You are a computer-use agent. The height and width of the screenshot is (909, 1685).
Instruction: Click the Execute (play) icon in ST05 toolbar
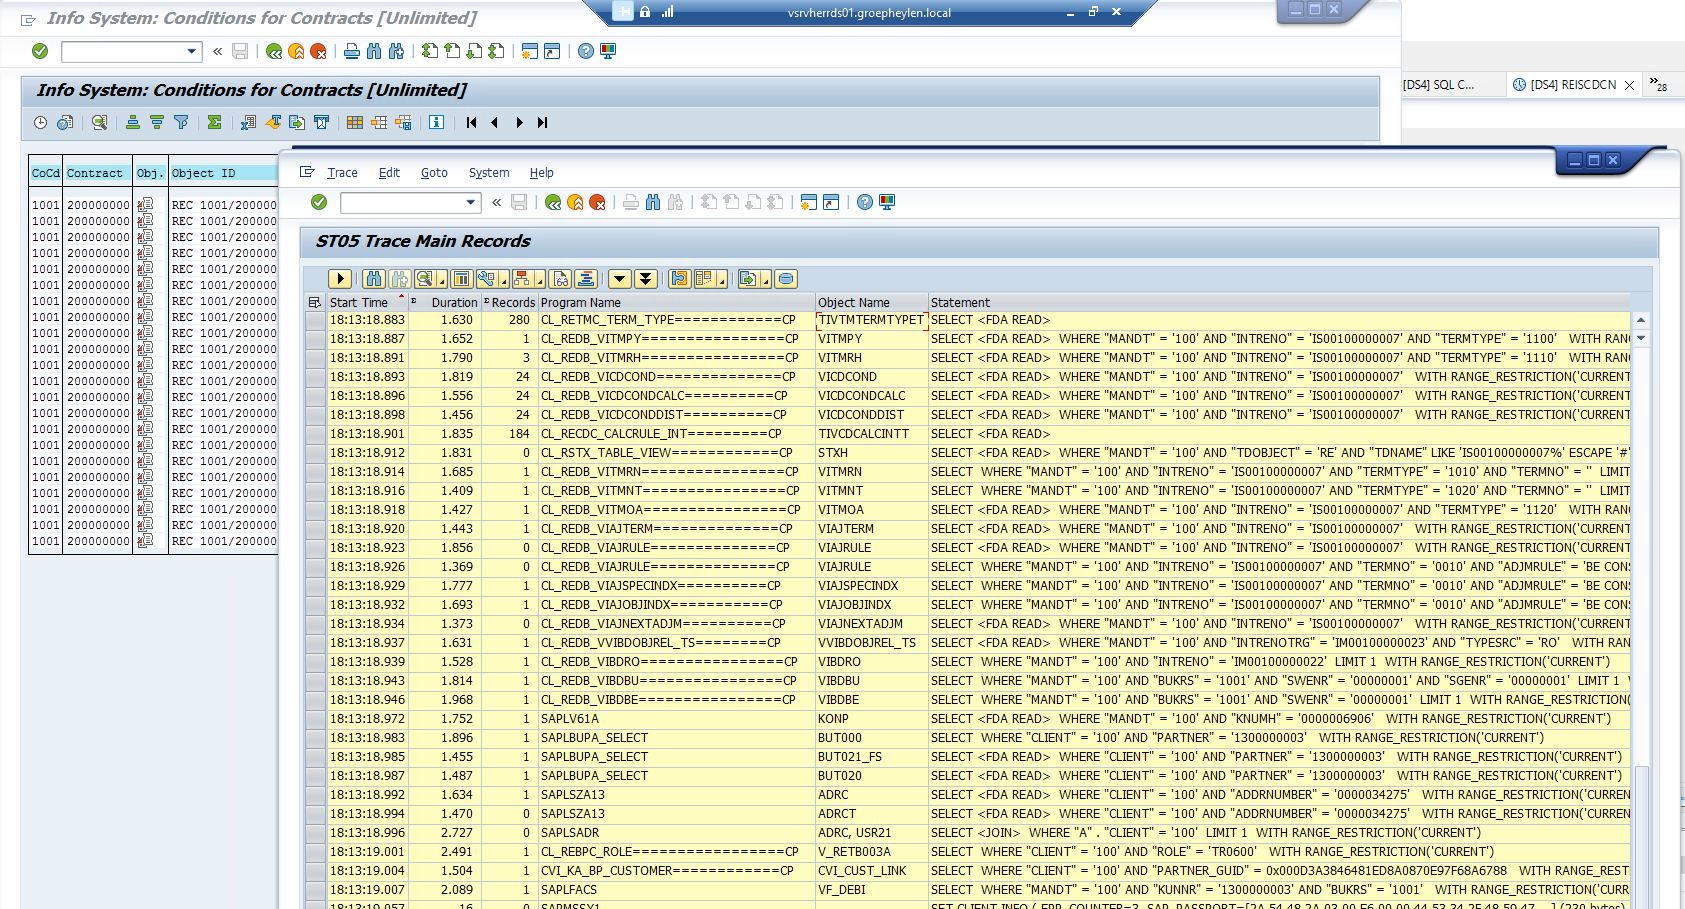point(340,279)
